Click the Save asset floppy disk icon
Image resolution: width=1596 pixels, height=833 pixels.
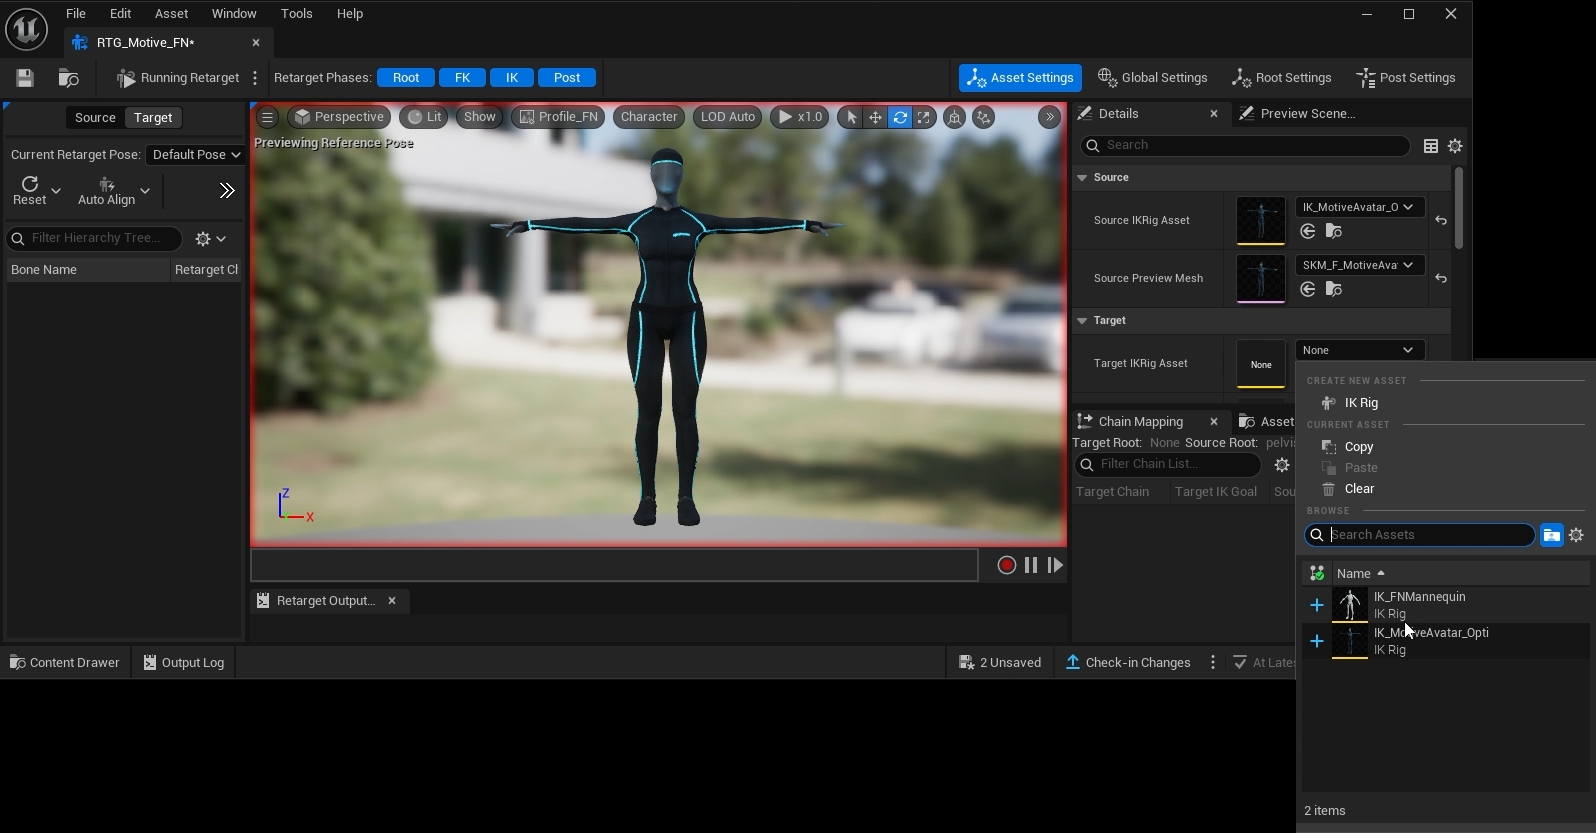click(x=25, y=78)
